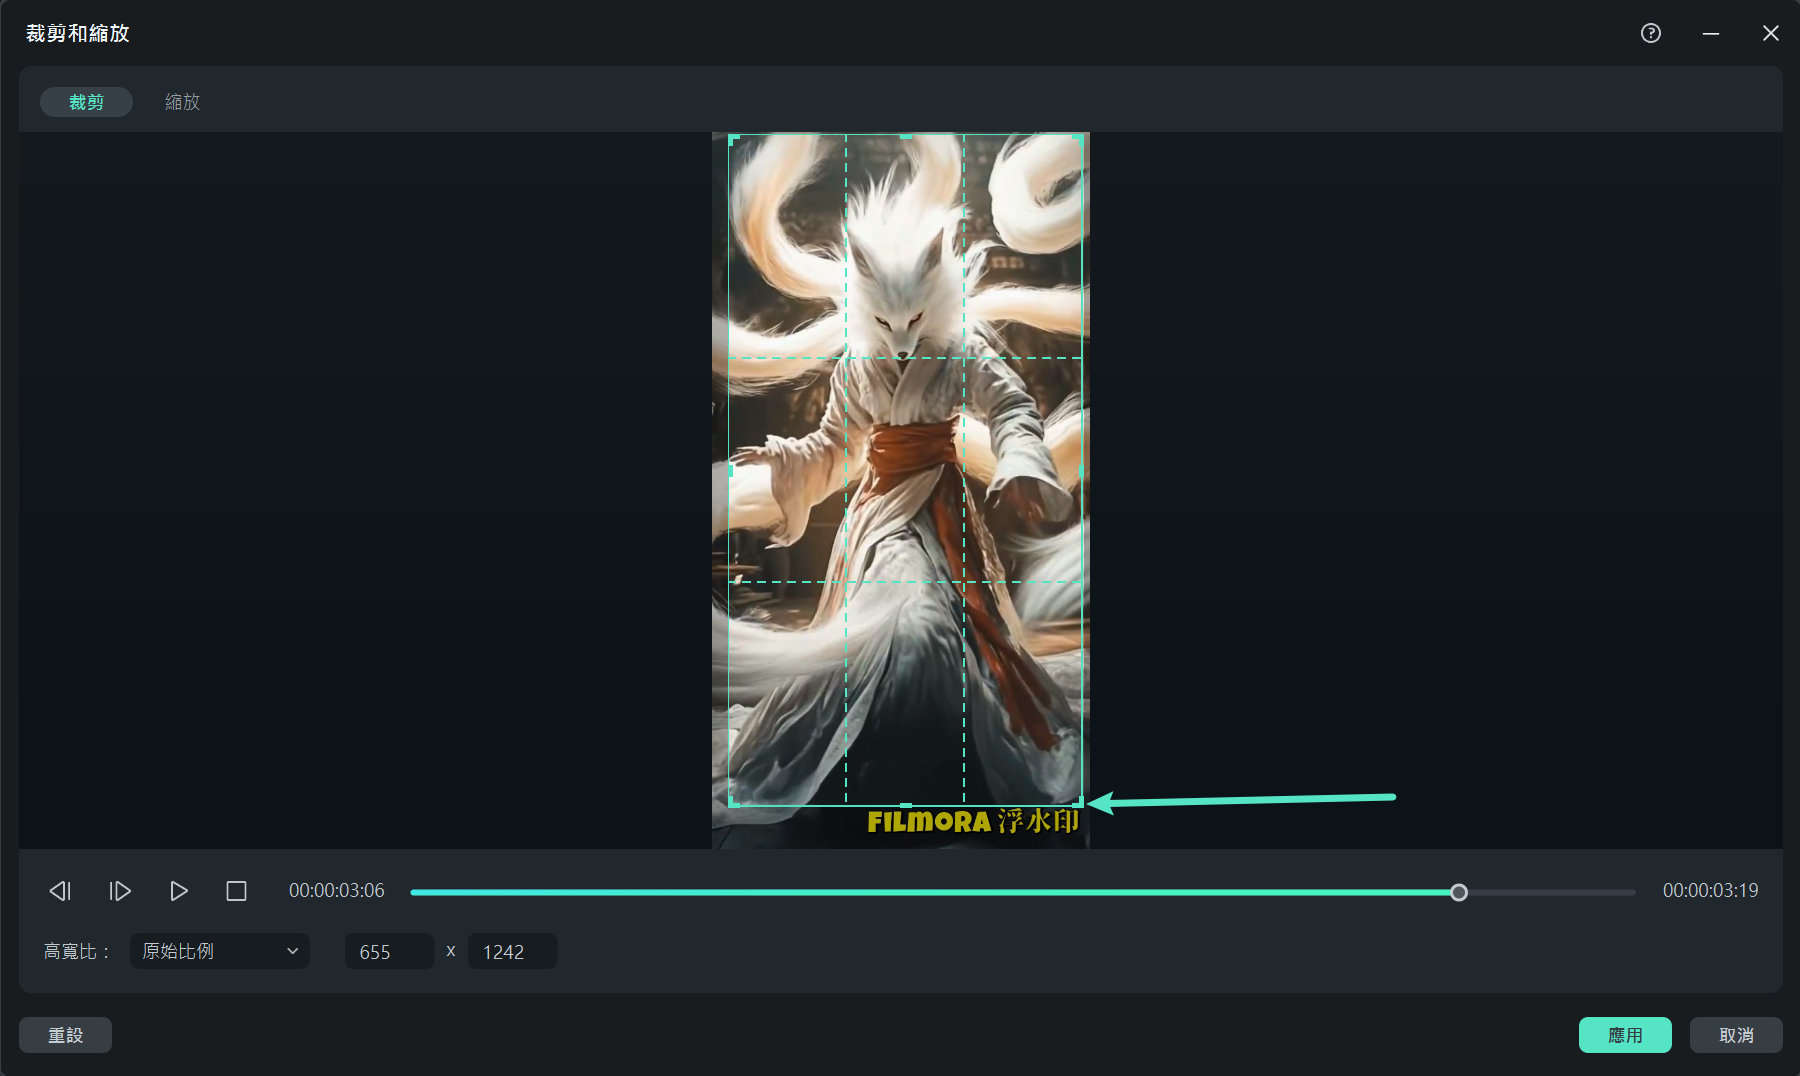The image size is (1800, 1076).
Task: Stop the video playback
Action: click(236, 891)
